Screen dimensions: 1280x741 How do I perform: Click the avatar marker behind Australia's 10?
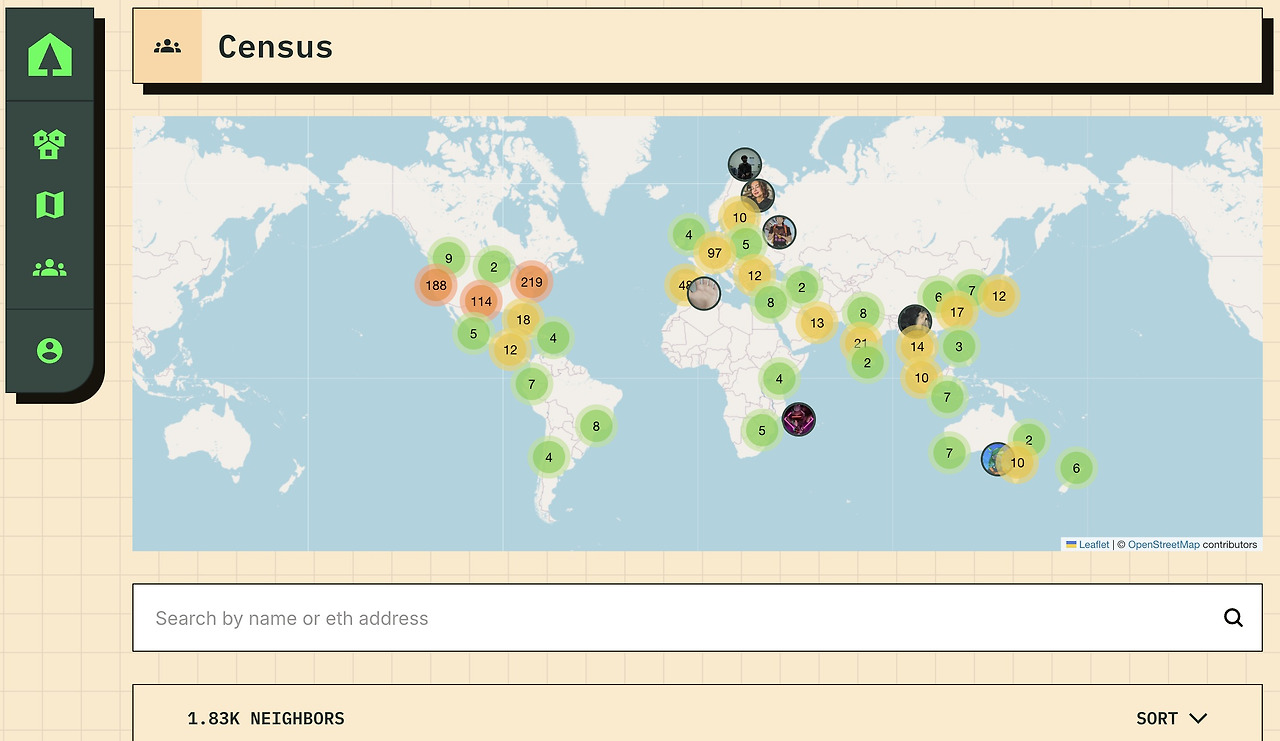[x=994, y=459]
